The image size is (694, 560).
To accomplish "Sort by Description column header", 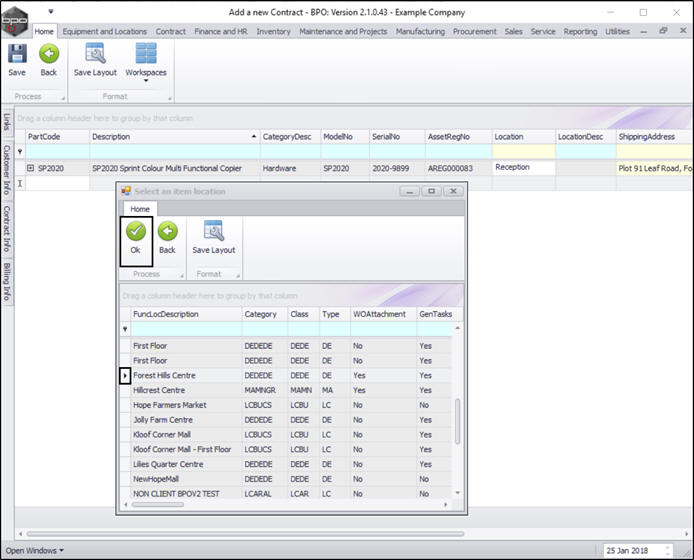I will point(174,136).
